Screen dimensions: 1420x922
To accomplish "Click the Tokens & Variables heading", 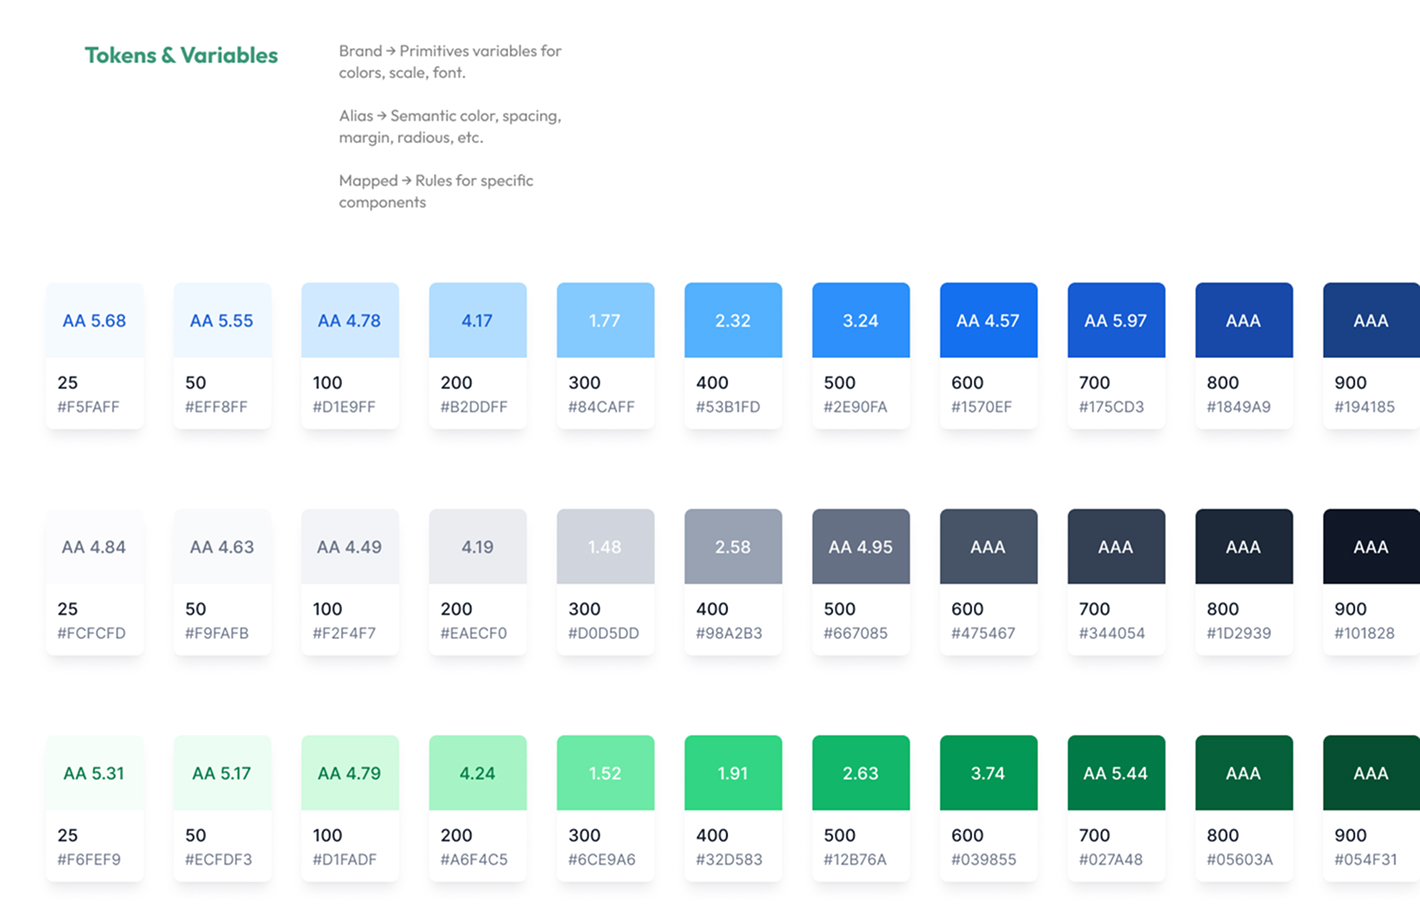I will click(x=181, y=56).
